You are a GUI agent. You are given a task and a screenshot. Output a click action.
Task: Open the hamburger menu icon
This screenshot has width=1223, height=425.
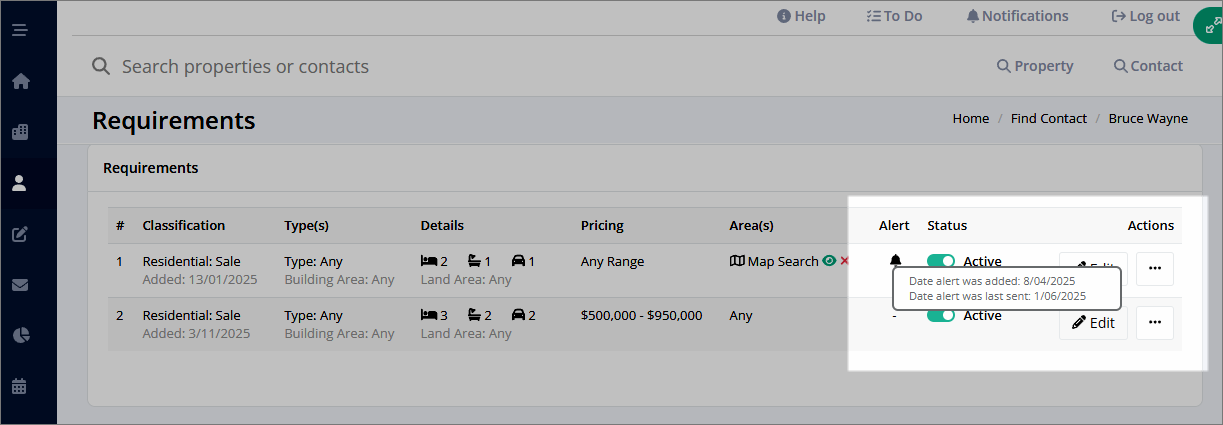point(19,30)
